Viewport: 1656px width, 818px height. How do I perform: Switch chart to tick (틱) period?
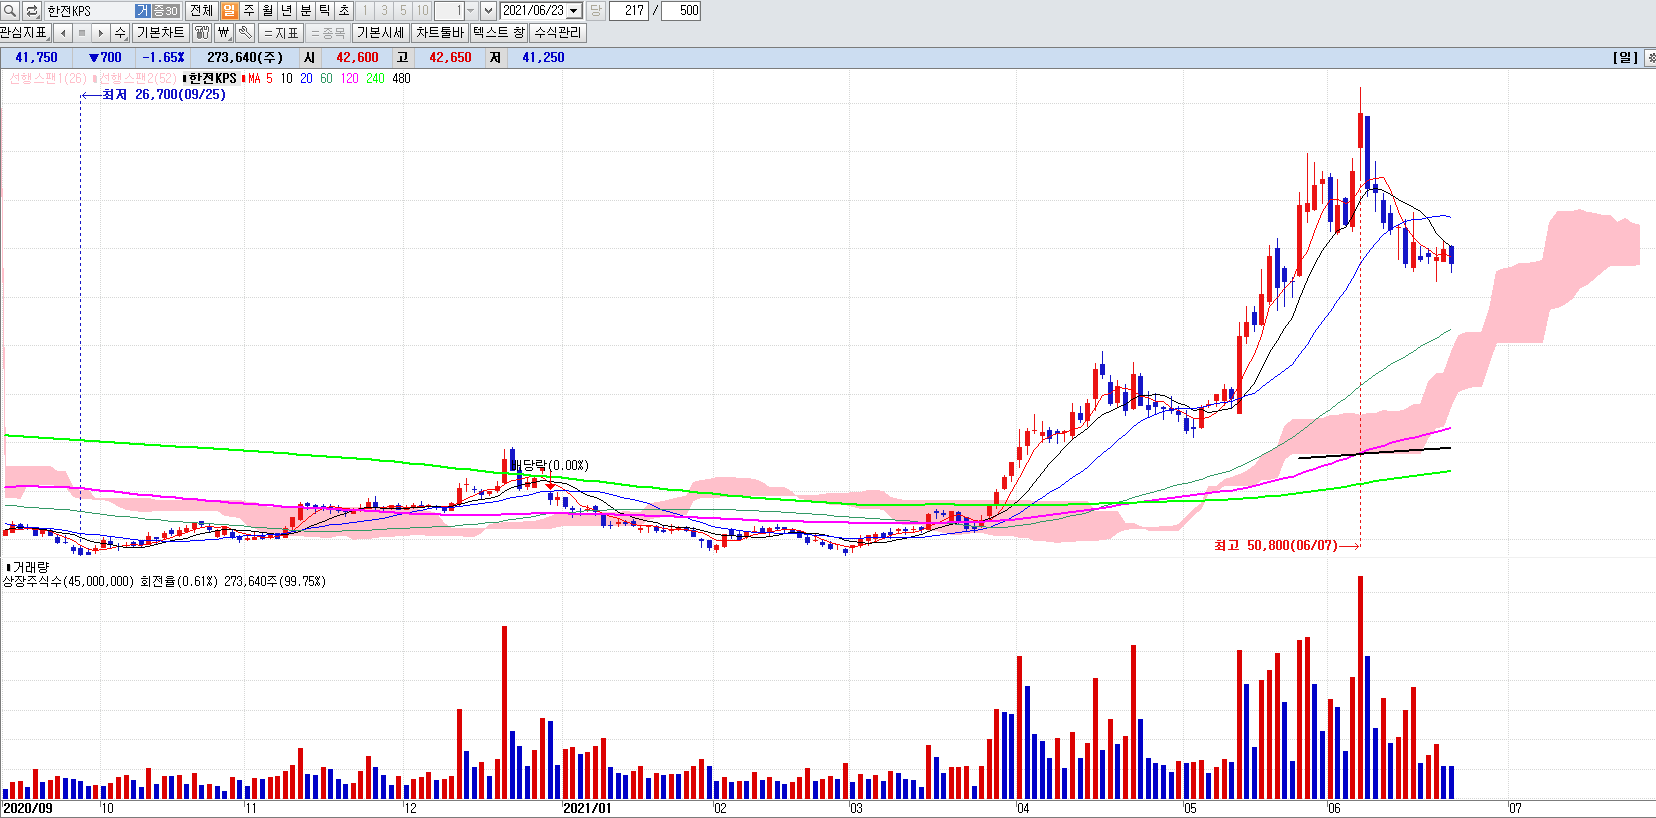coord(325,11)
